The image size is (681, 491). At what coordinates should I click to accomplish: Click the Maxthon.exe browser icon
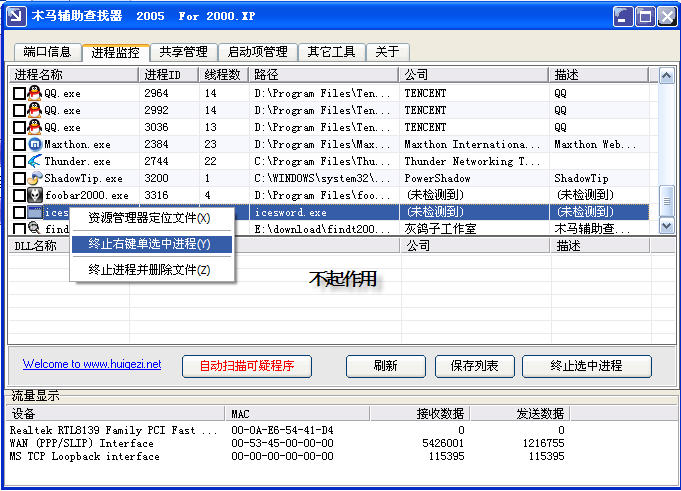[35, 144]
